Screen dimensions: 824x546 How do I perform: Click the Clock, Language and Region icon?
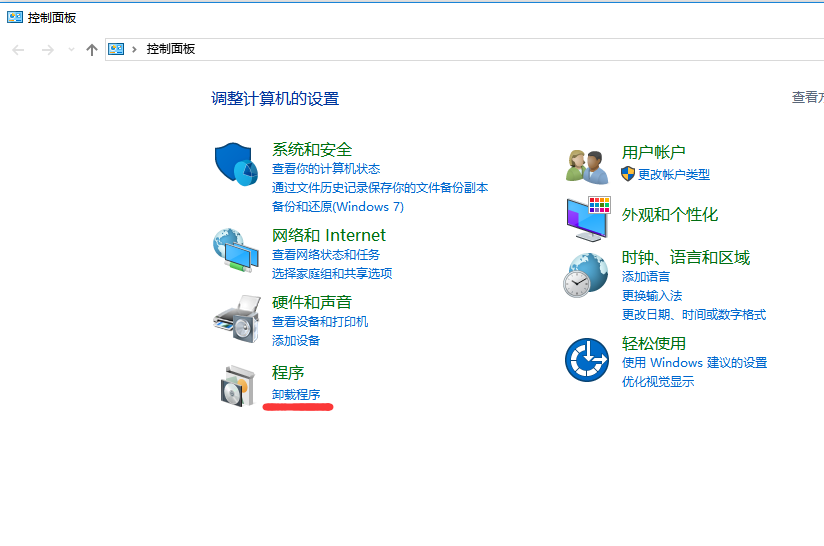tap(587, 275)
